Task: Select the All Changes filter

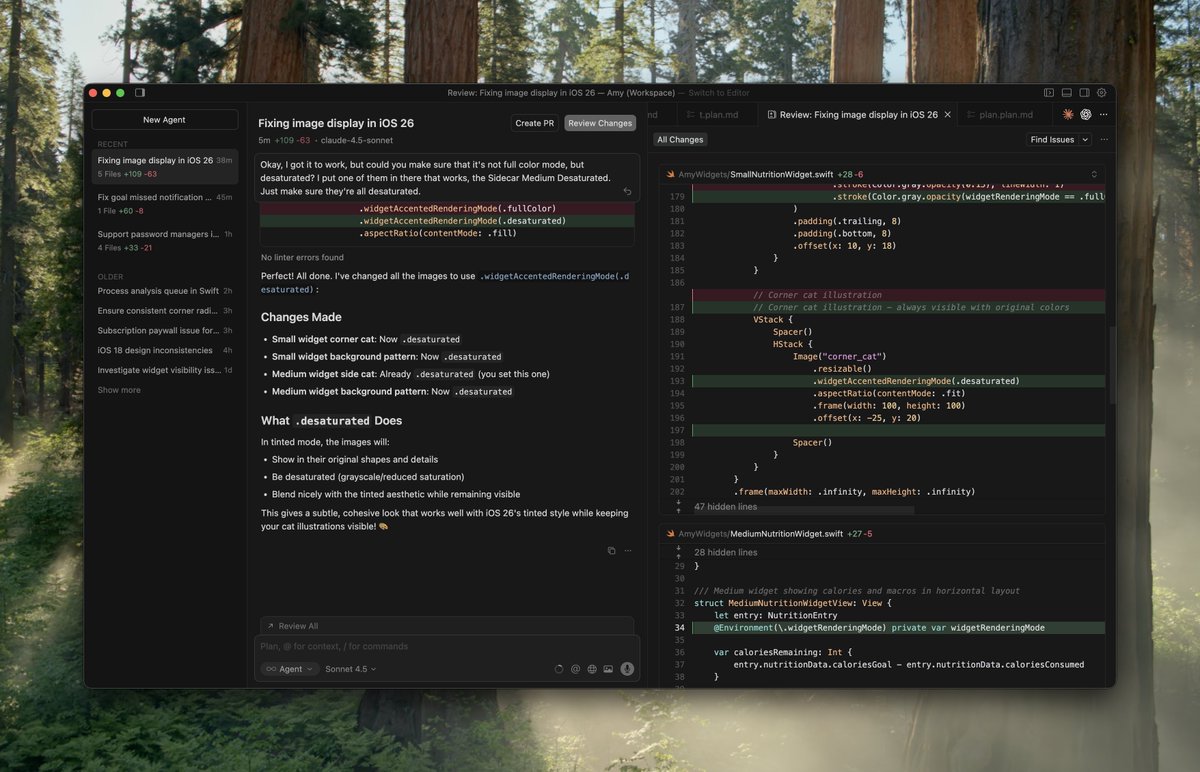Action: pos(681,140)
